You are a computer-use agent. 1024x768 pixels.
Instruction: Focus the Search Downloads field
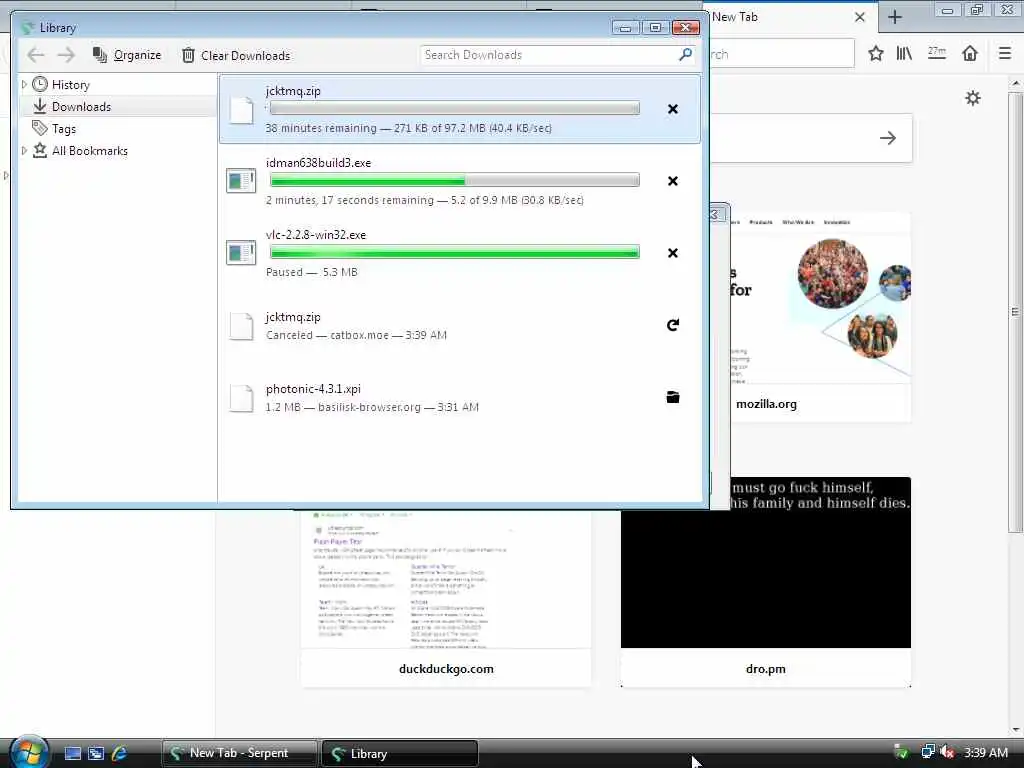(556, 55)
